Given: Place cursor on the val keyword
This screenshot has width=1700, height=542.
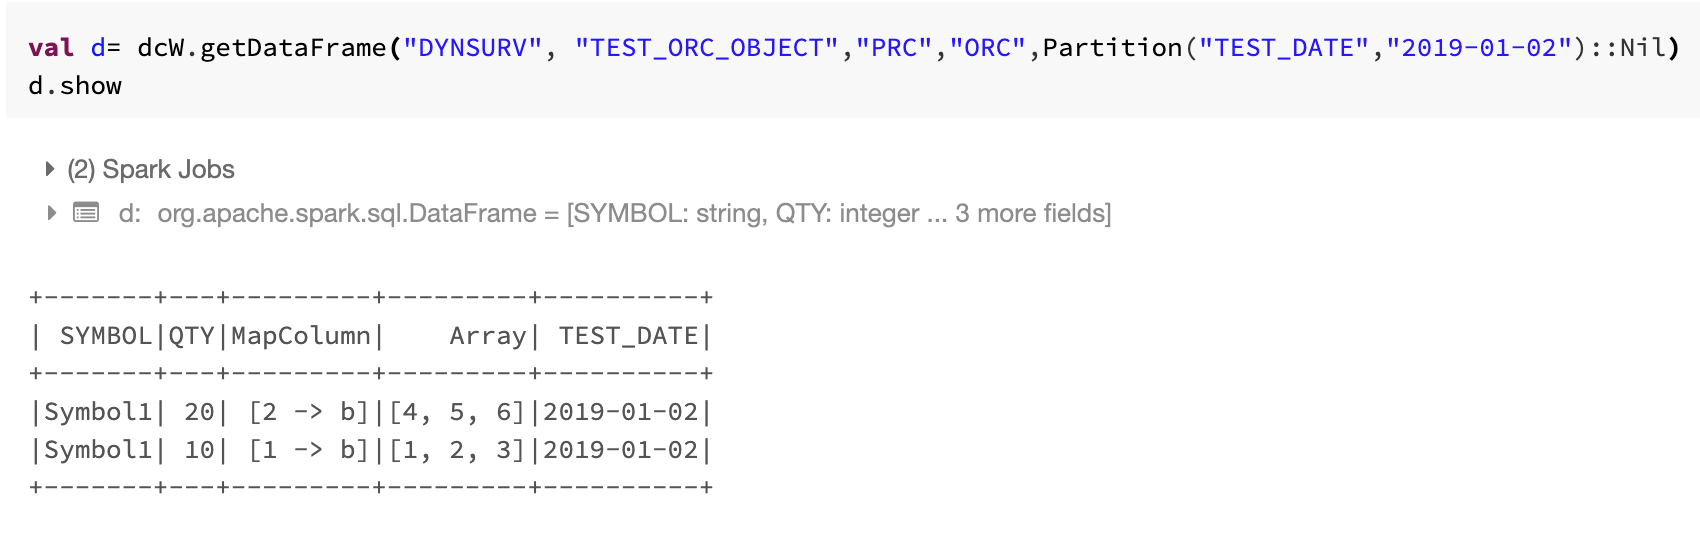Looking at the screenshot, I should click(51, 48).
